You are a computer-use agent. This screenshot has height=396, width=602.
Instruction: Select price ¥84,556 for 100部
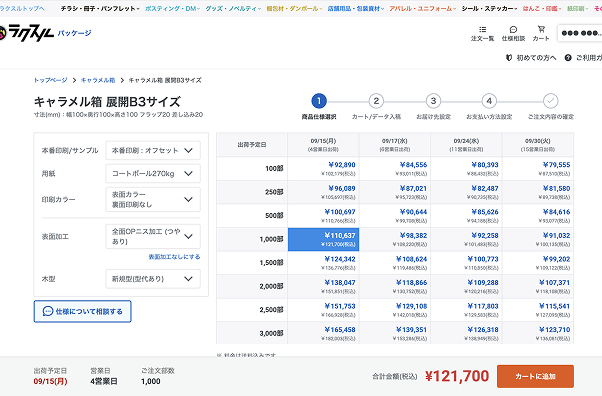pyautogui.click(x=395, y=169)
